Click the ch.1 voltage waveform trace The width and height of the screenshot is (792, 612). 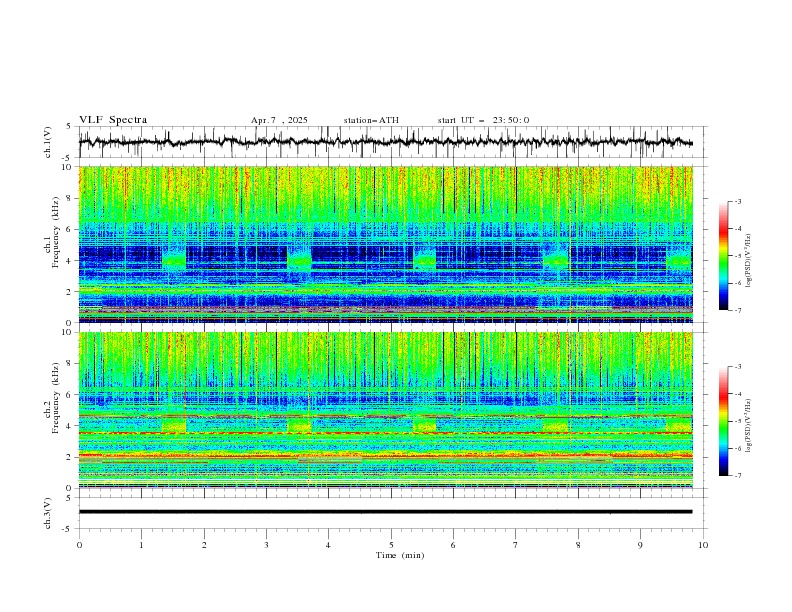pos(385,142)
